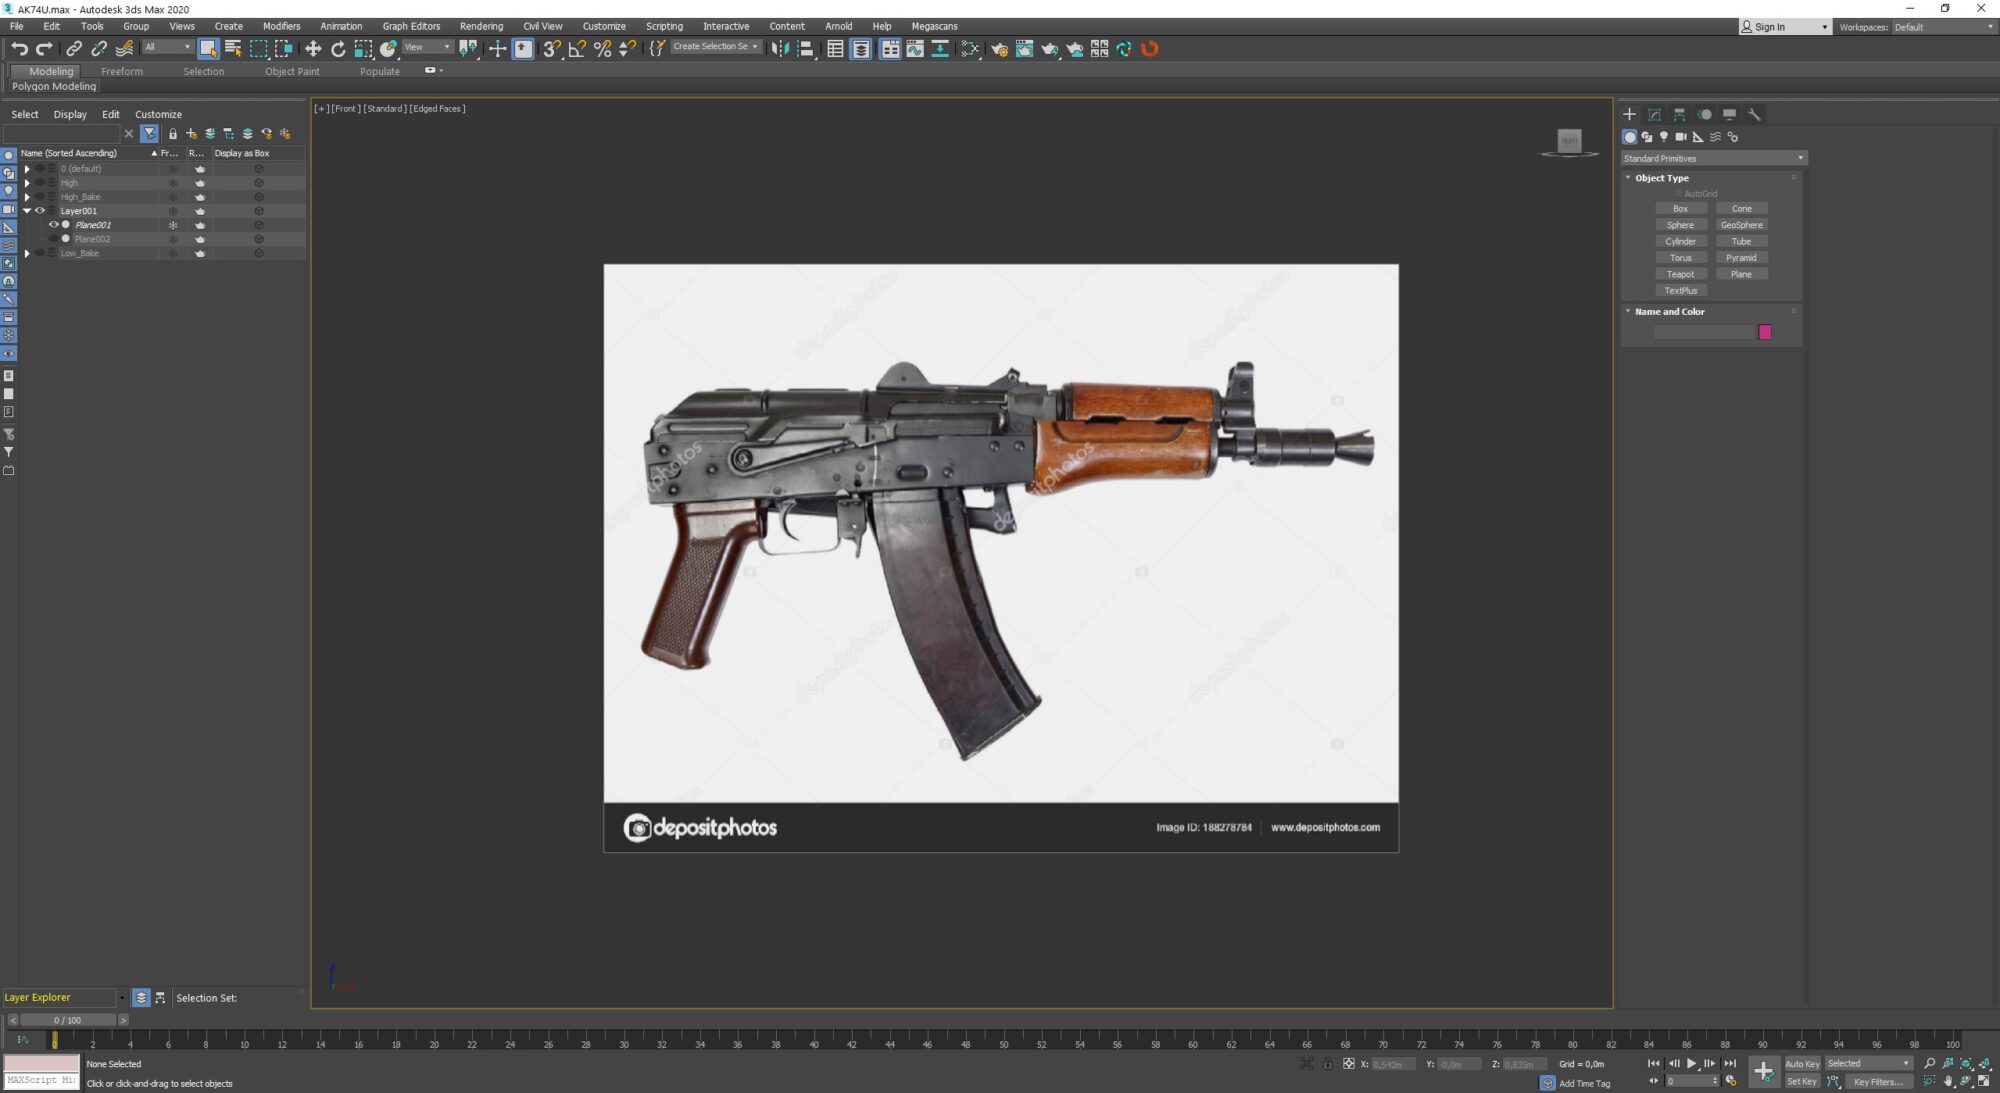This screenshot has height=1093, width=2000.
Task: Collapse the Layer001 tree node
Action: [27, 211]
